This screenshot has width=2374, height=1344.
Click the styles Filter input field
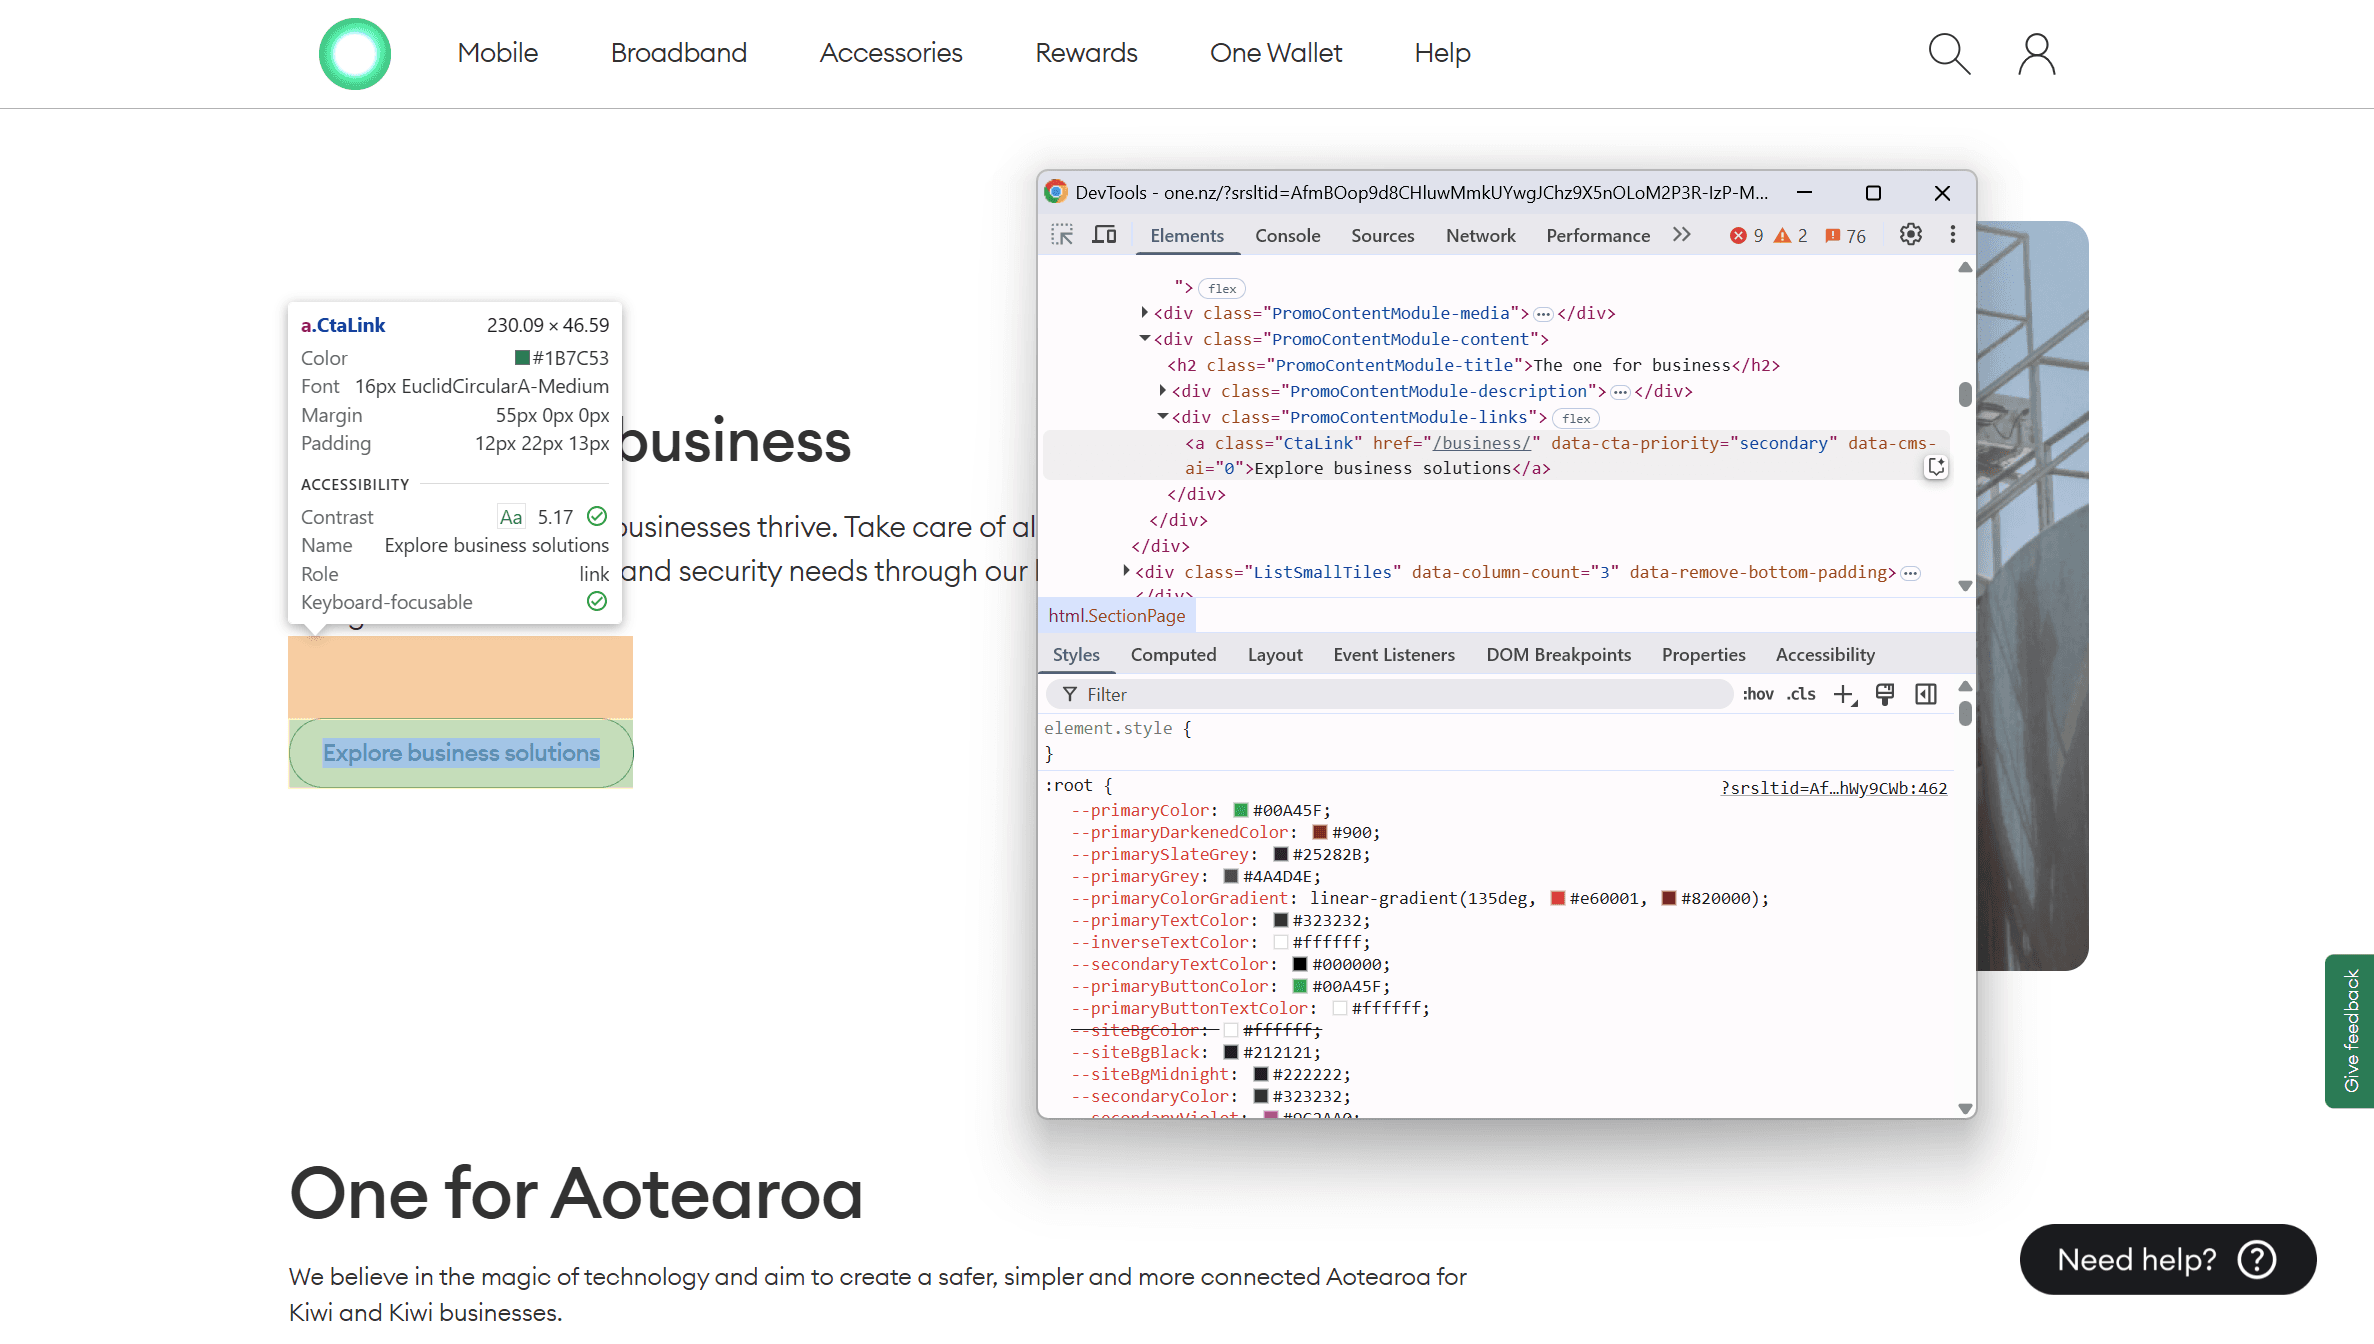pos(1389,695)
